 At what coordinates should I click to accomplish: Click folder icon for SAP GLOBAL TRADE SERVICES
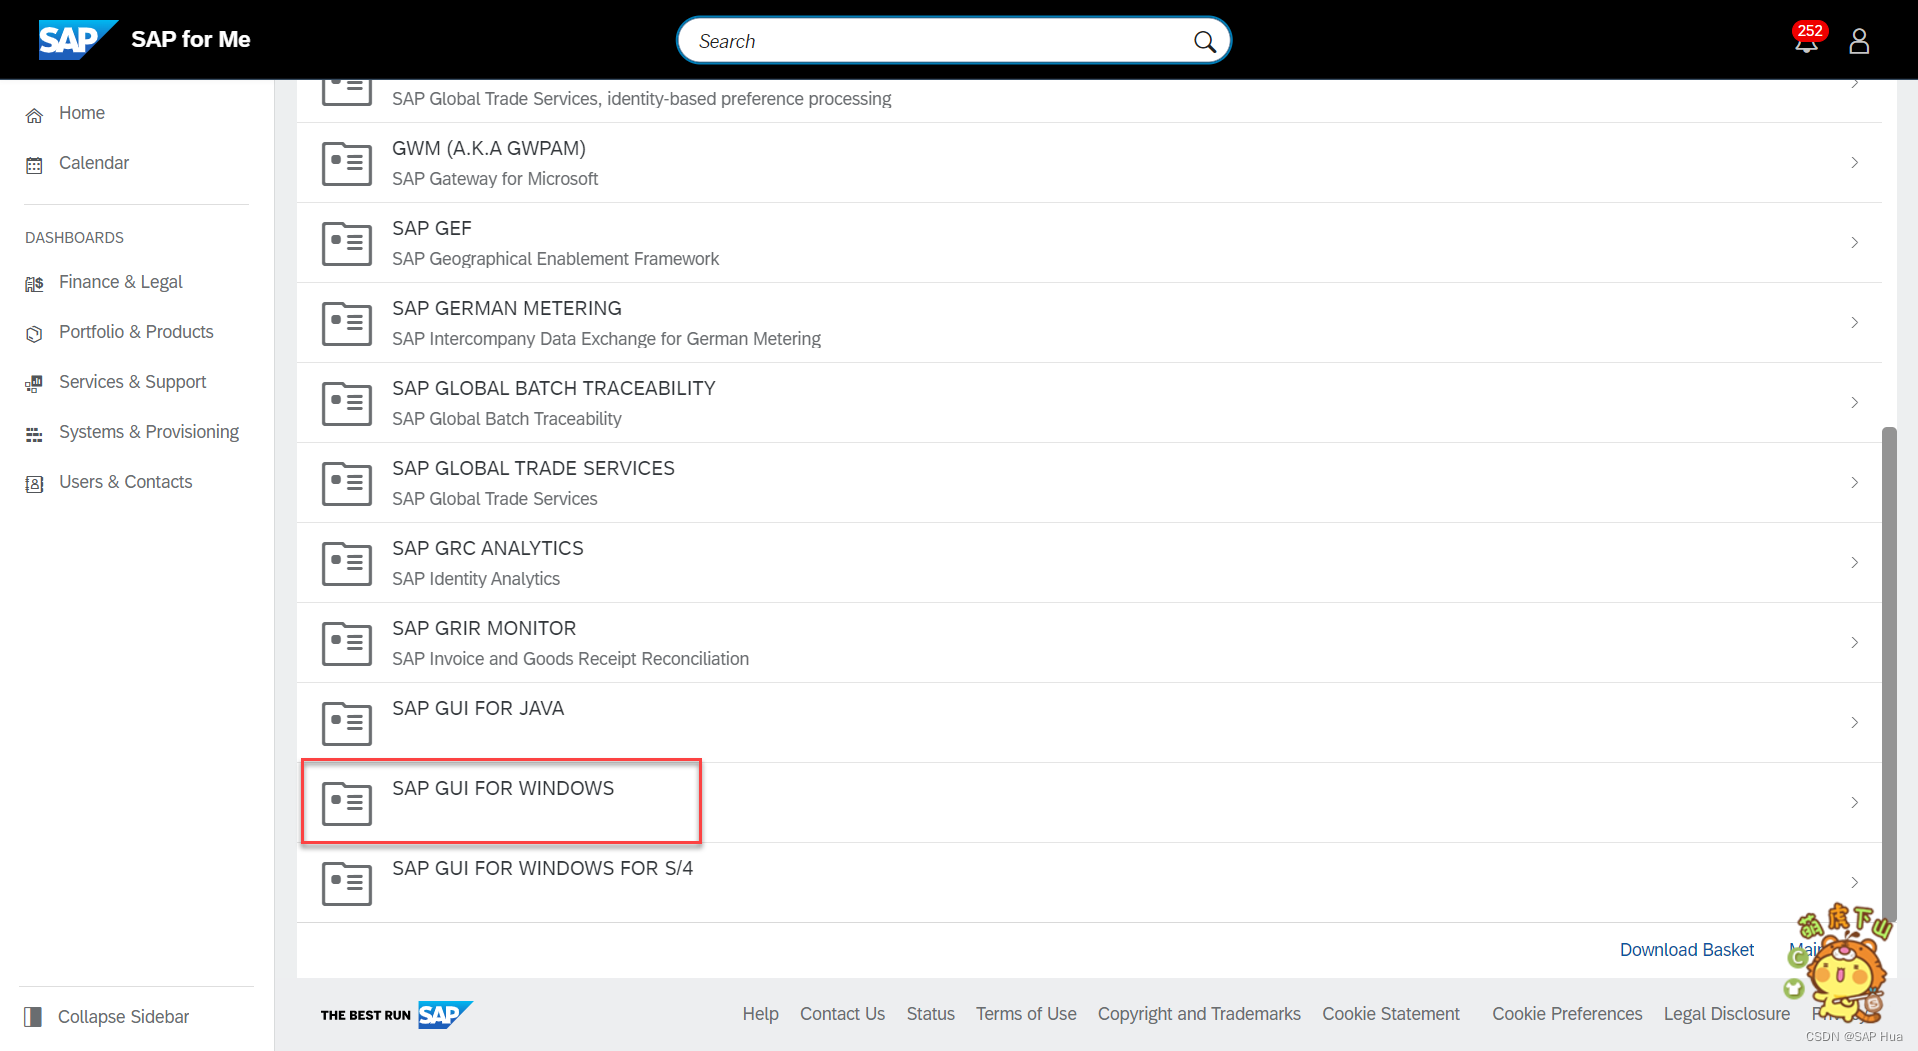[347, 484]
